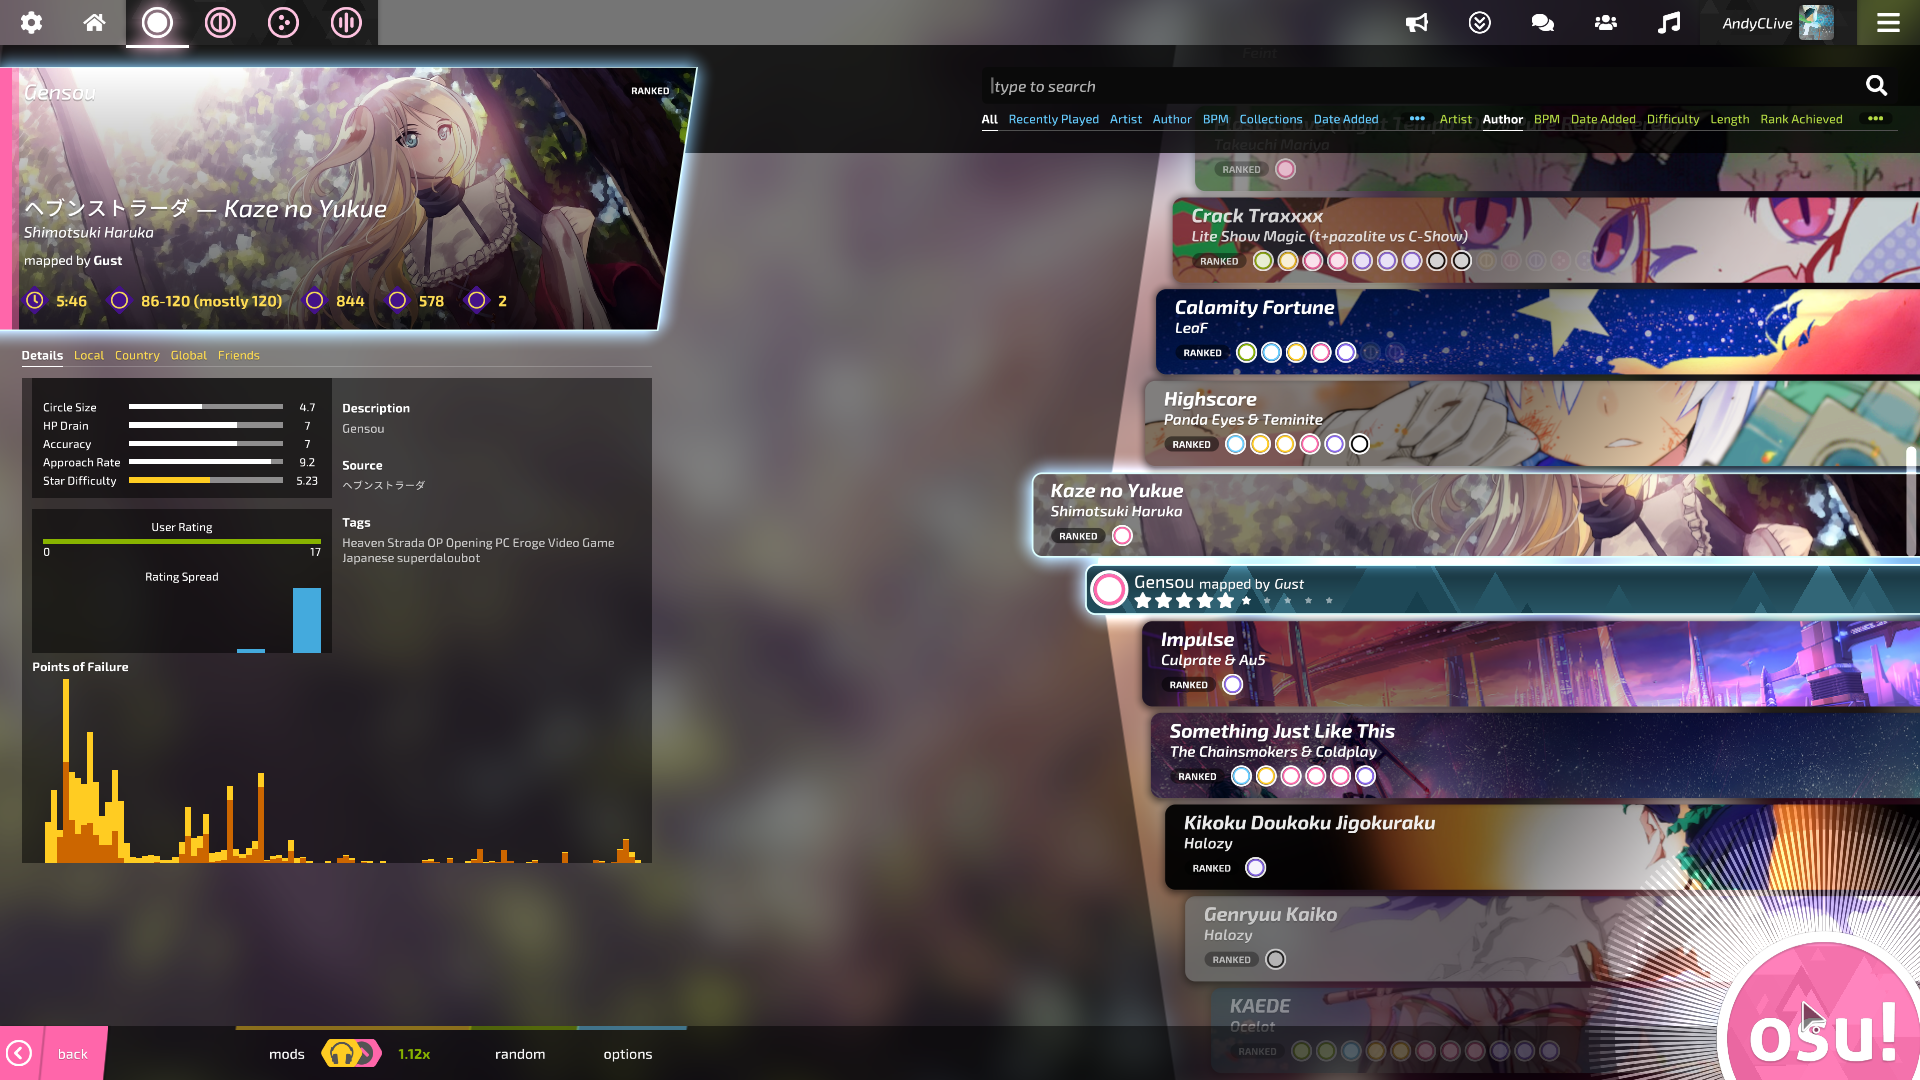Open the now playing music overlay
The image size is (1920, 1080).
point(1668,22)
